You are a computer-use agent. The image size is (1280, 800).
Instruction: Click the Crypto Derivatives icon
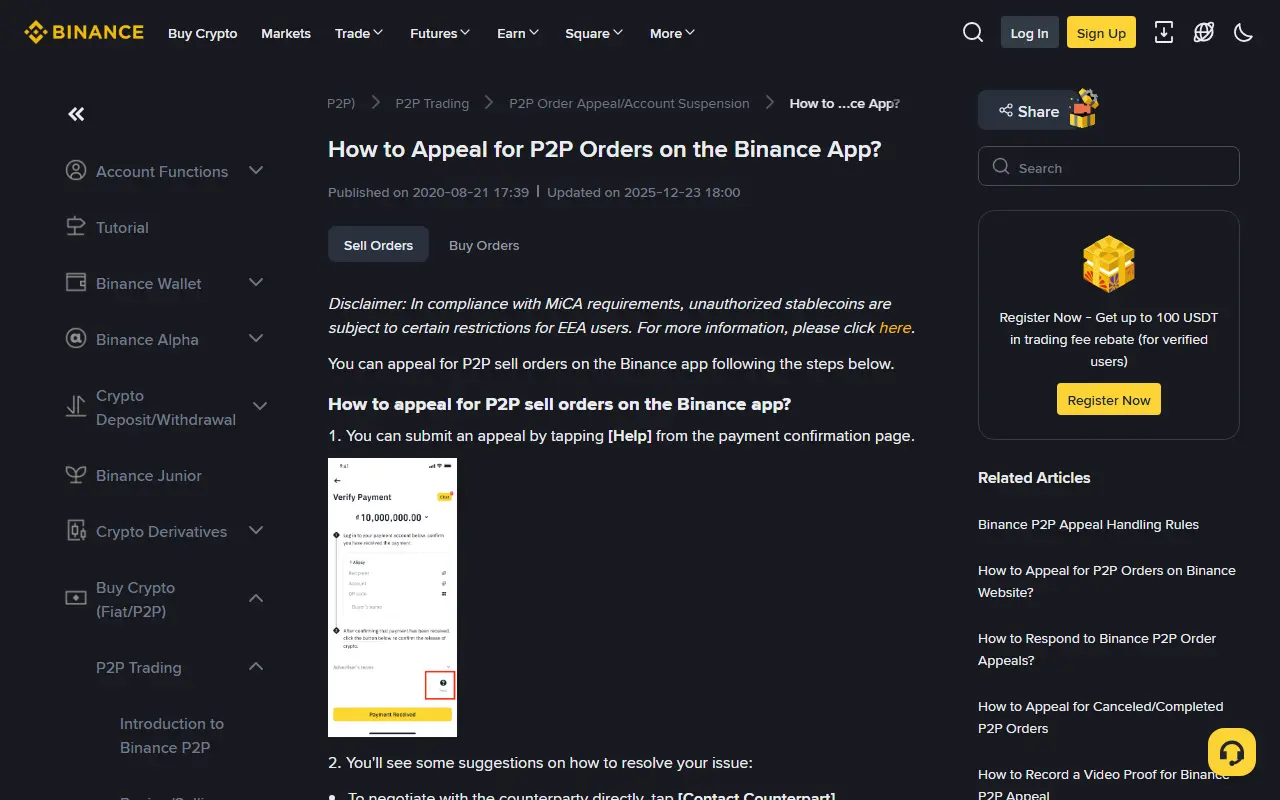click(x=76, y=531)
